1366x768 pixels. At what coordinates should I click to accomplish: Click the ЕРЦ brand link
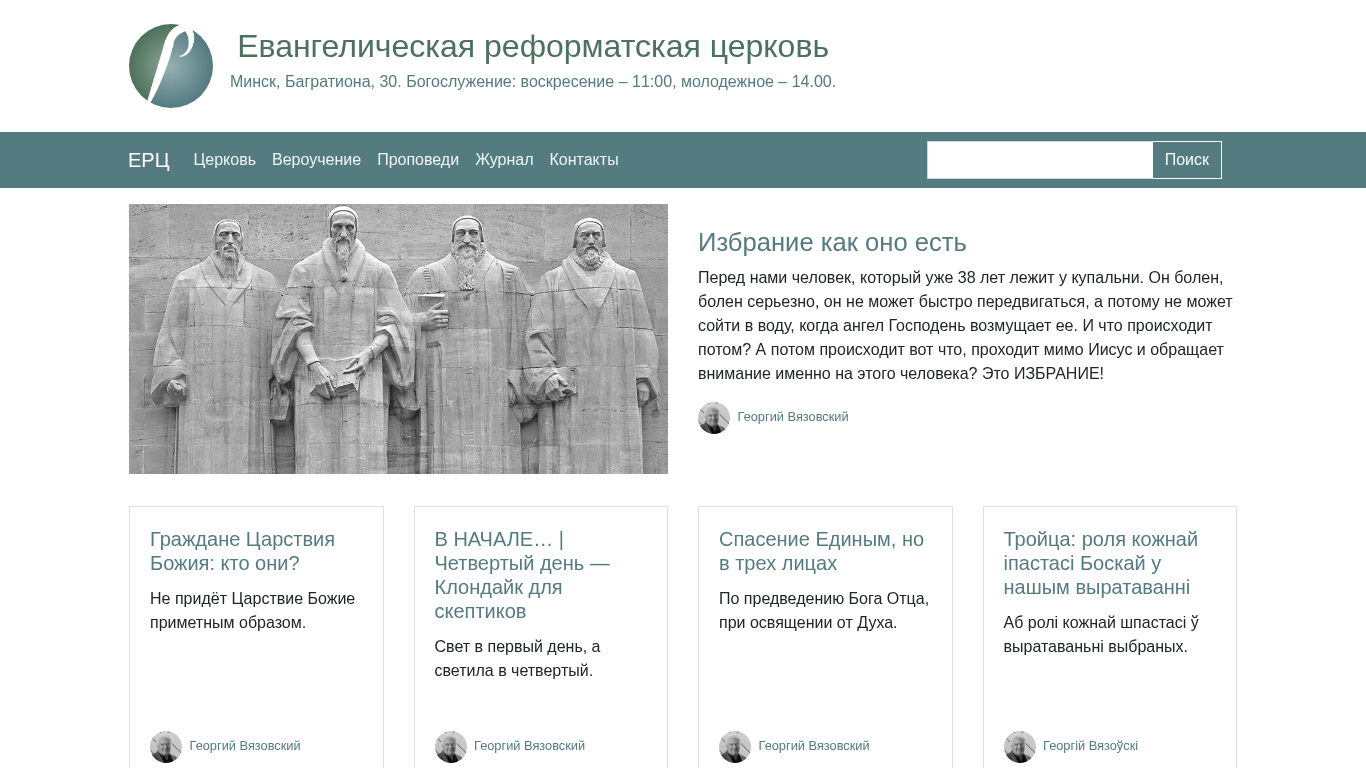[x=149, y=160]
